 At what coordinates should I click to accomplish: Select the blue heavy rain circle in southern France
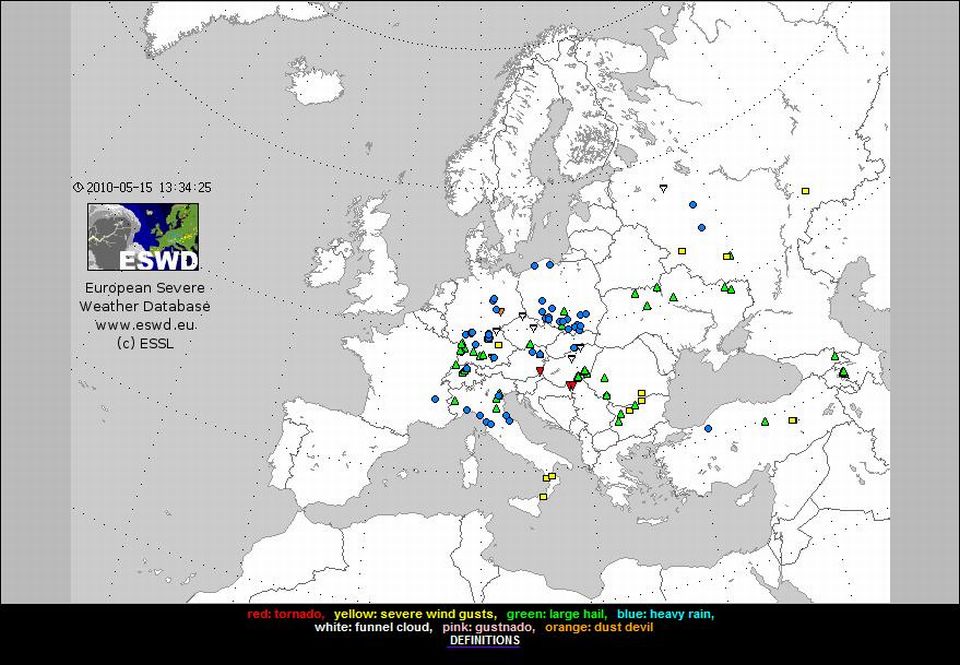pyautogui.click(x=435, y=399)
